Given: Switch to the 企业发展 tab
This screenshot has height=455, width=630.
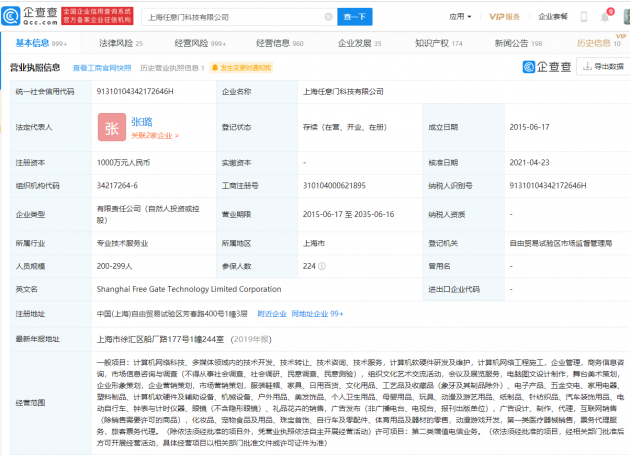Looking at the screenshot, I should [359, 43].
